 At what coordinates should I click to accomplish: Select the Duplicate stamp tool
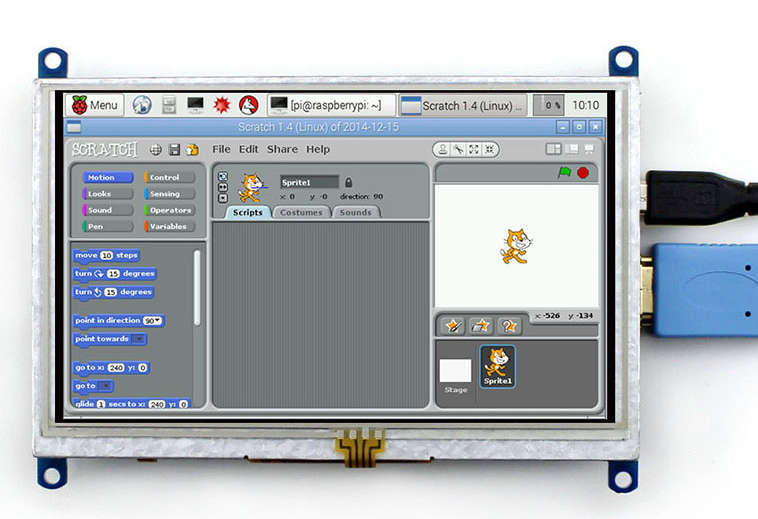pyautogui.click(x=442, y=149)
